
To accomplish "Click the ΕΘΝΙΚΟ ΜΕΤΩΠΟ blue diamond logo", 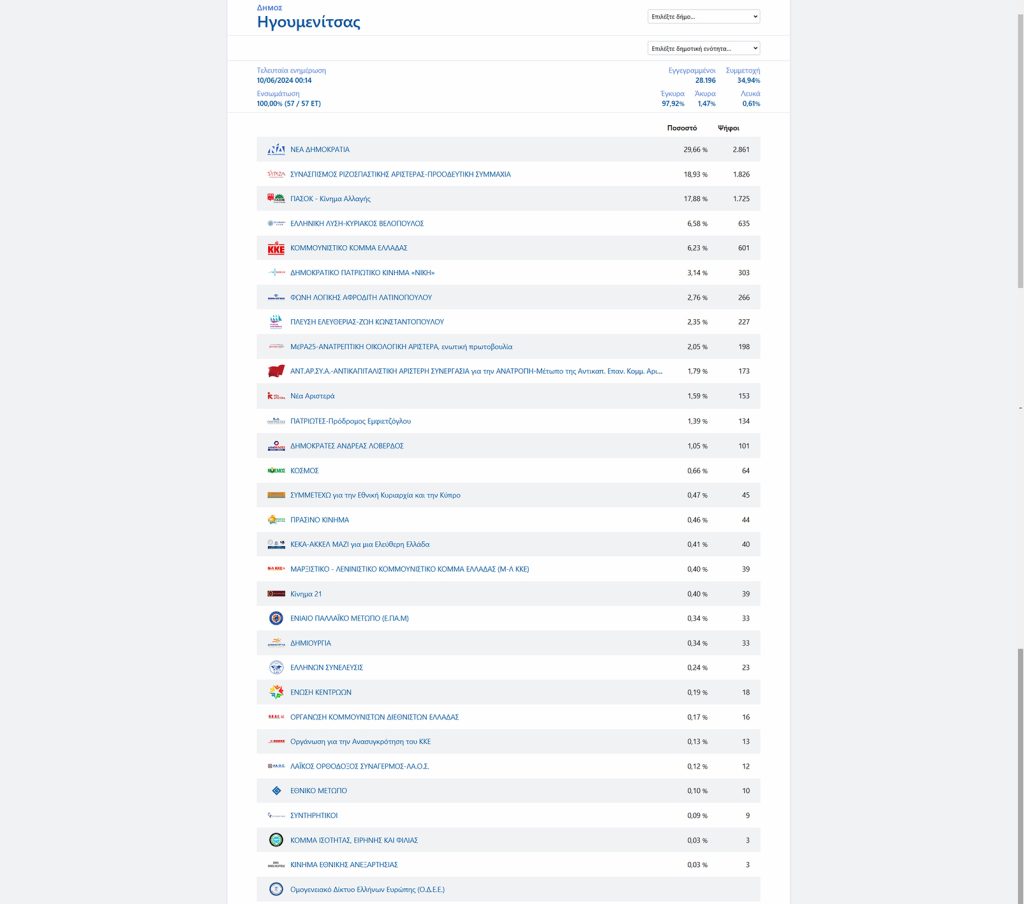I will click(x=276, y=791).
